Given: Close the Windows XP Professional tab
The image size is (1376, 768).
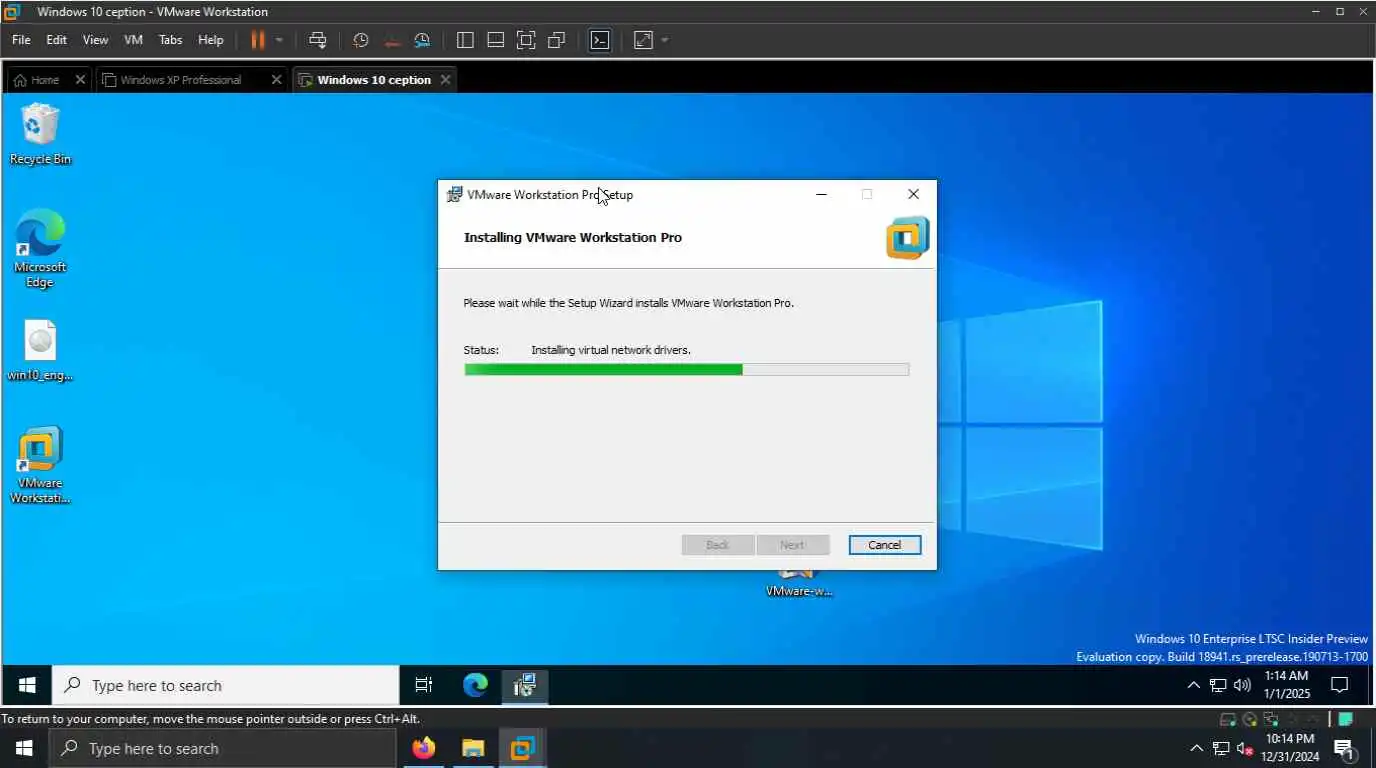Looking at the screenshot, I should pos(277,80).
